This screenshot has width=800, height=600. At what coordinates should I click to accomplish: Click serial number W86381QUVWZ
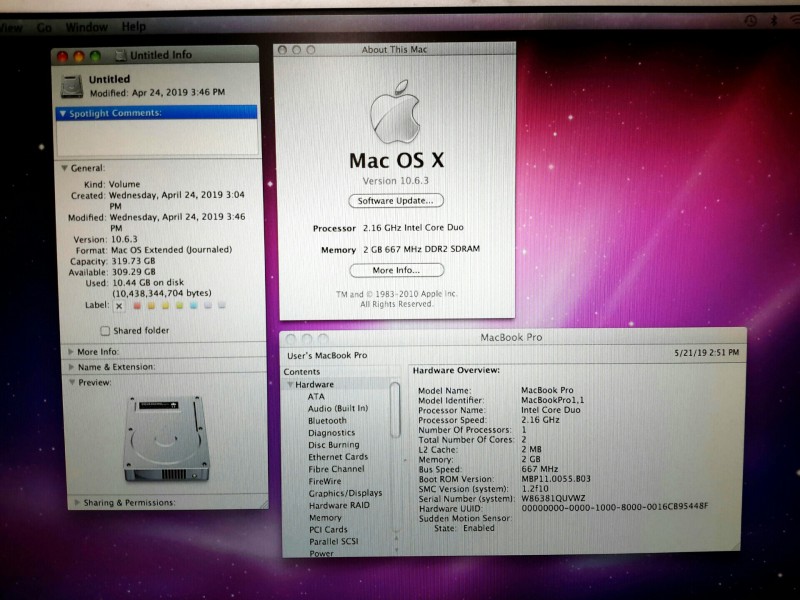[x=553, y=498]
